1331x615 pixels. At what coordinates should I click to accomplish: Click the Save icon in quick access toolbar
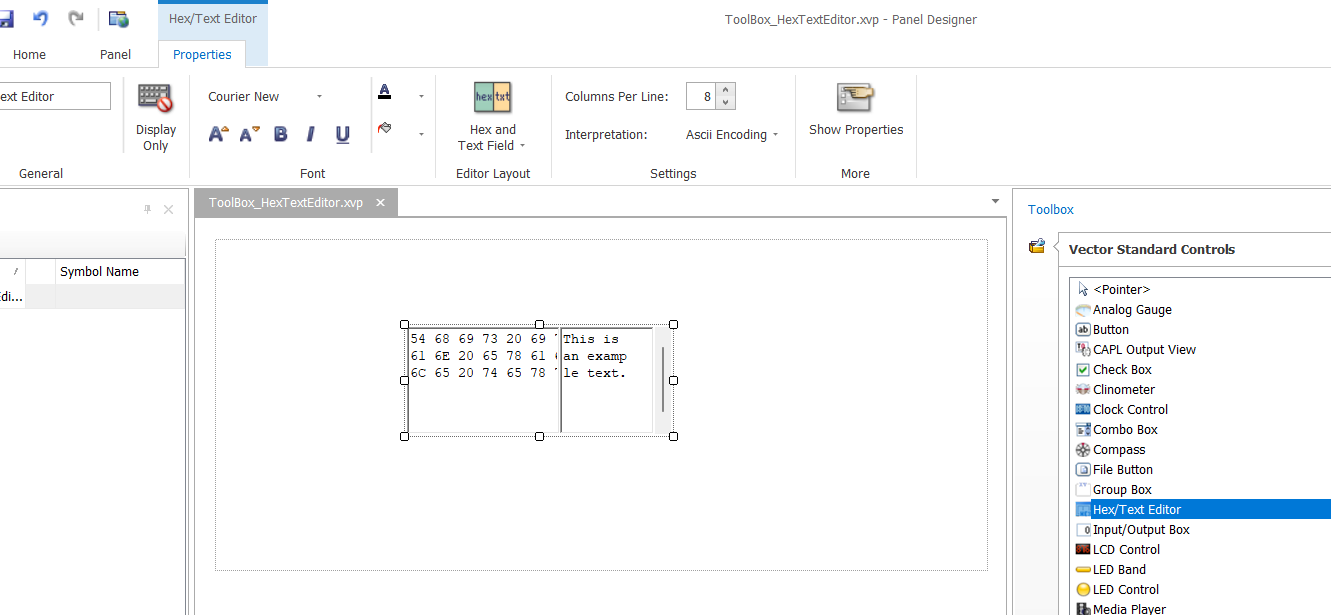[5, 19]
